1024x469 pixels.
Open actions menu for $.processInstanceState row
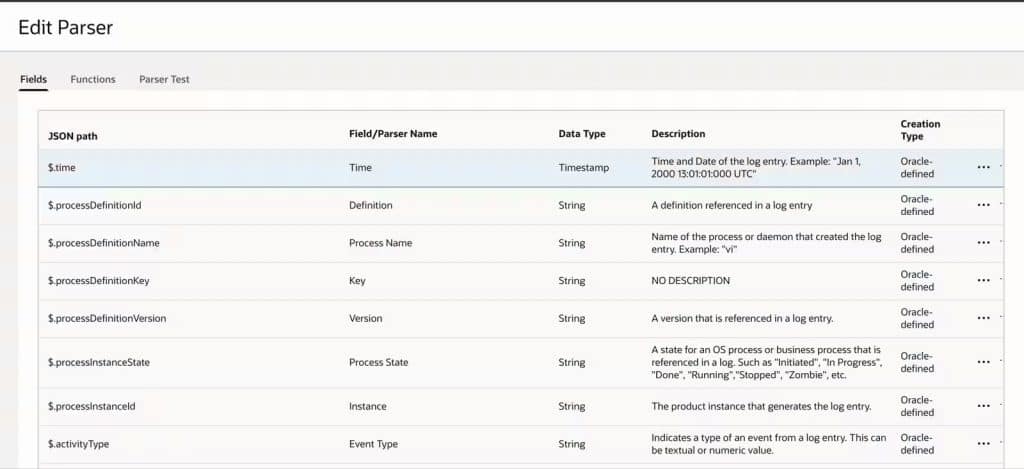[984, 362]
